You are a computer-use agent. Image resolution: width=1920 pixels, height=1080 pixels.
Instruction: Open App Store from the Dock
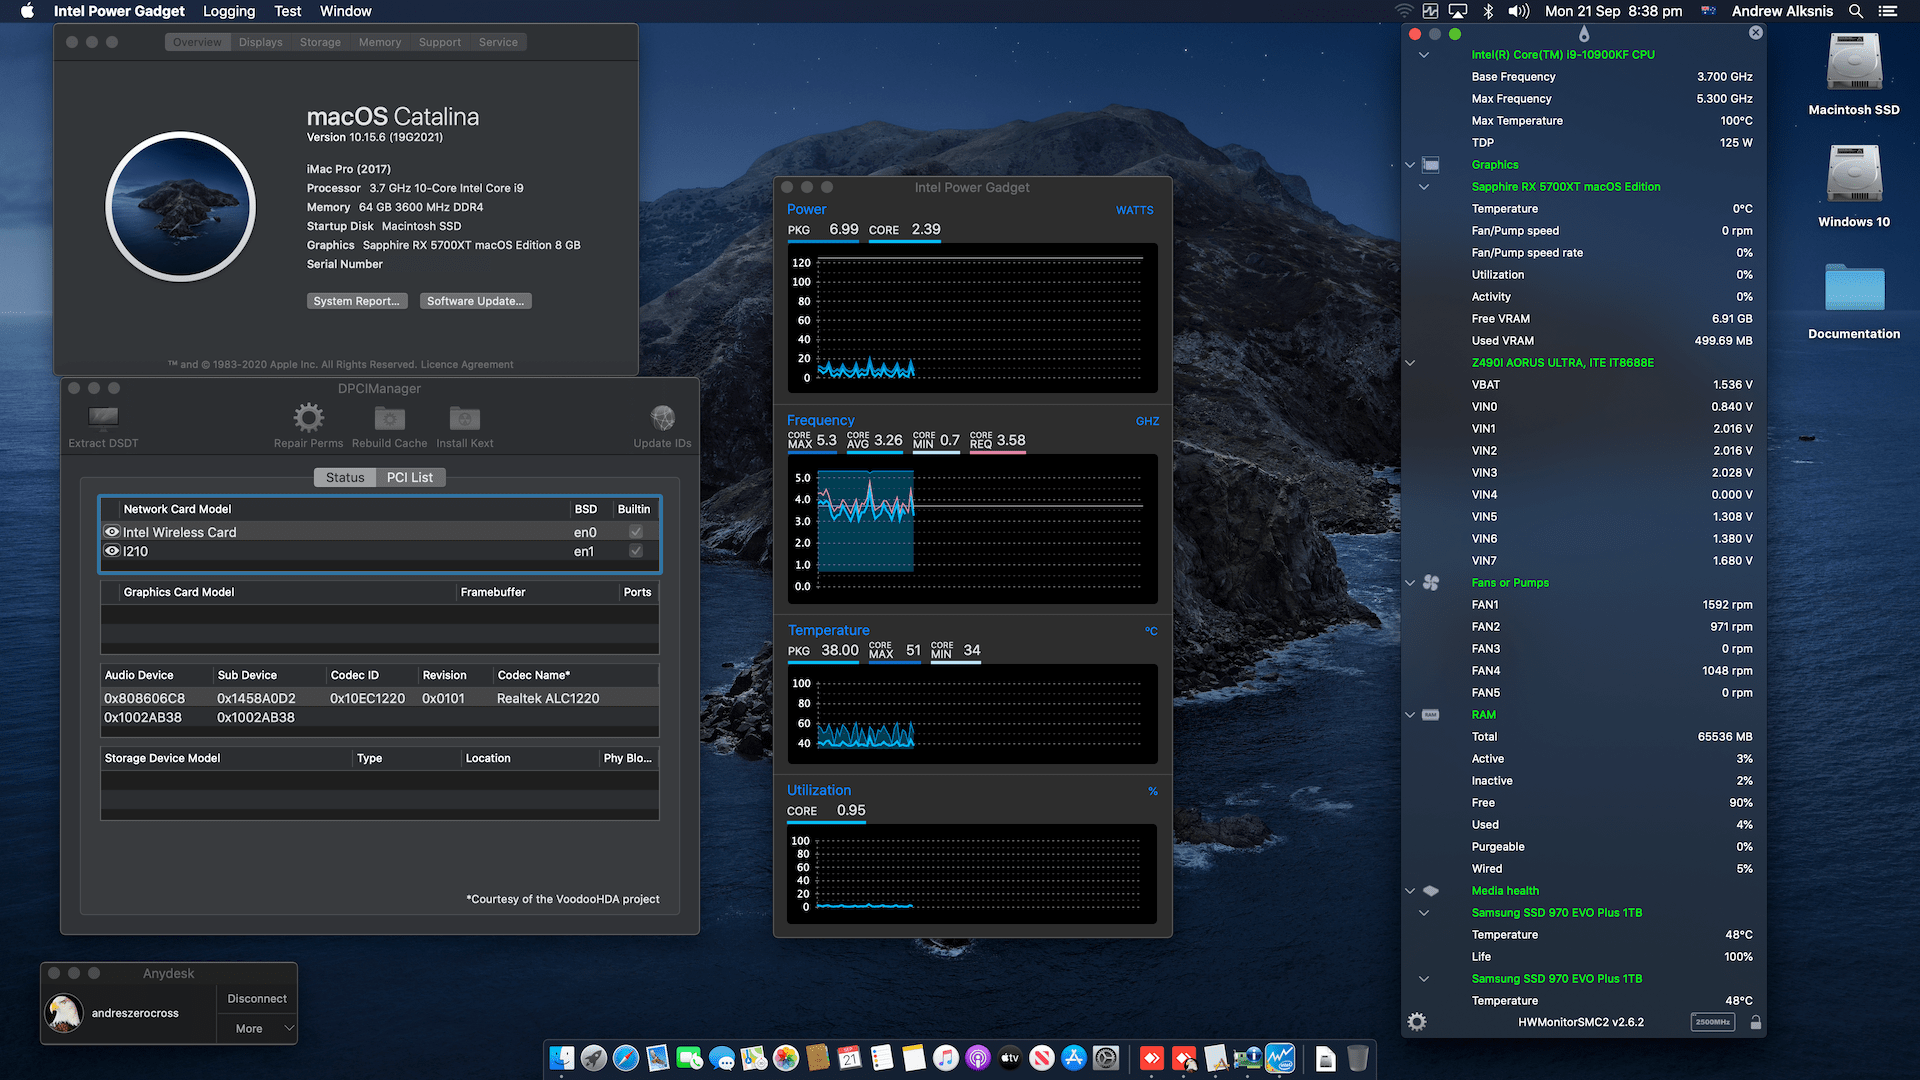1074,1057
